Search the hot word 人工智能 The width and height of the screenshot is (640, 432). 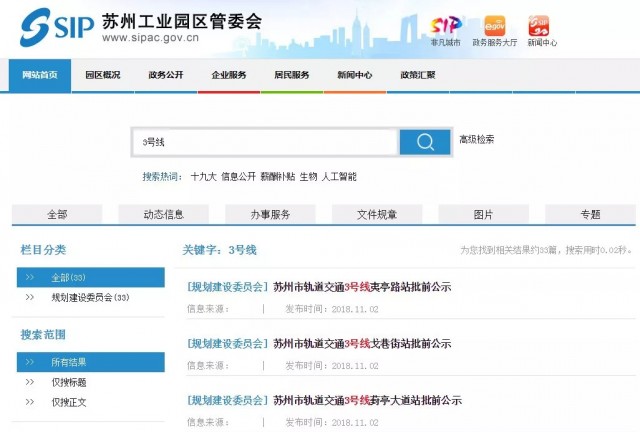339,177
